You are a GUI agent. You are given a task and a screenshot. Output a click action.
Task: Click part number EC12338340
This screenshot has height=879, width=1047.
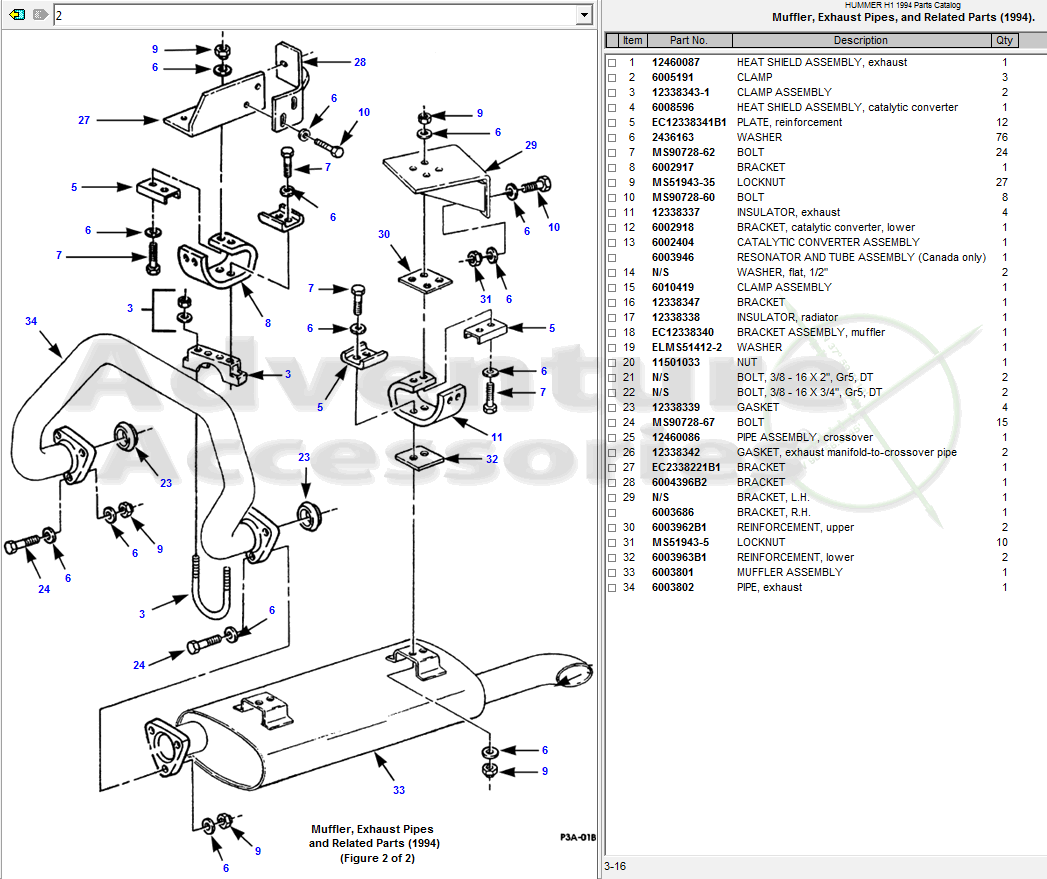pos(682,332)
